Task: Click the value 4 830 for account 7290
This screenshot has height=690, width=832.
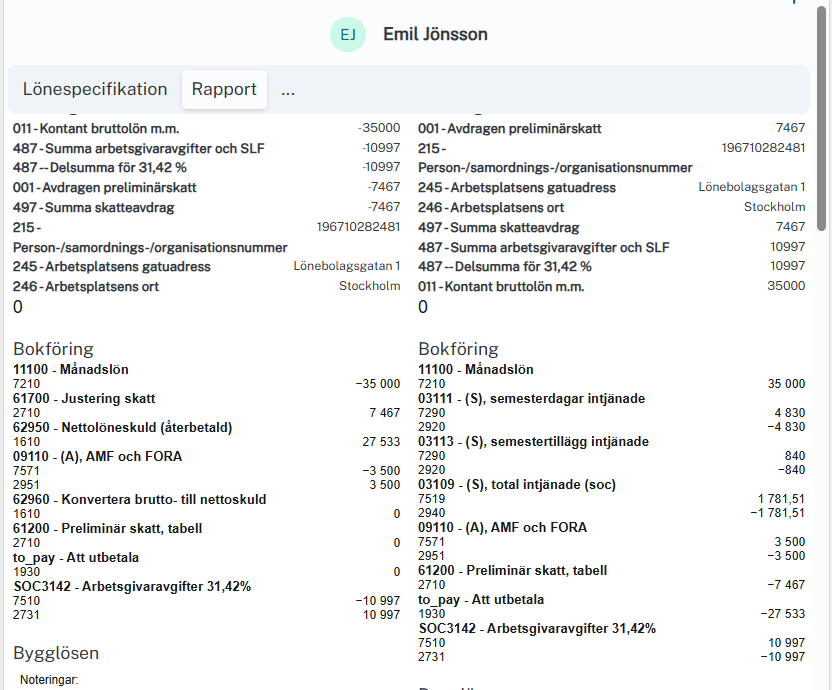Action: click(x=788, y=413)
